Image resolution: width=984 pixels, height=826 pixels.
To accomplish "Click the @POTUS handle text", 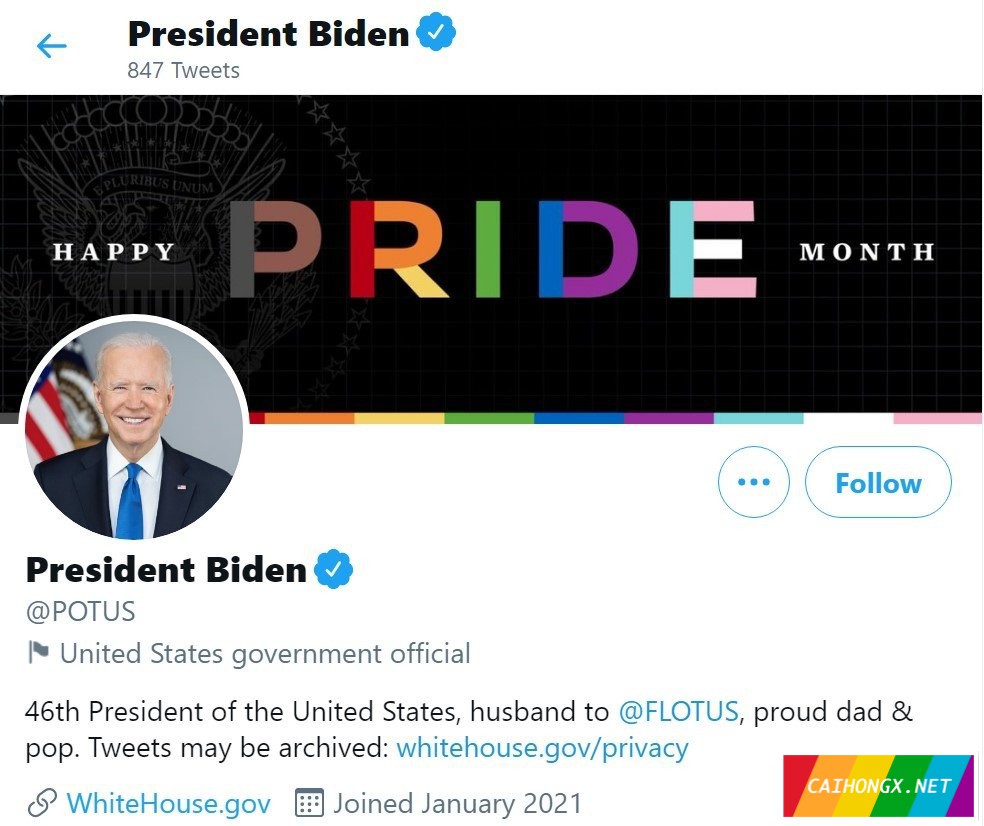I will click(80, 611).
